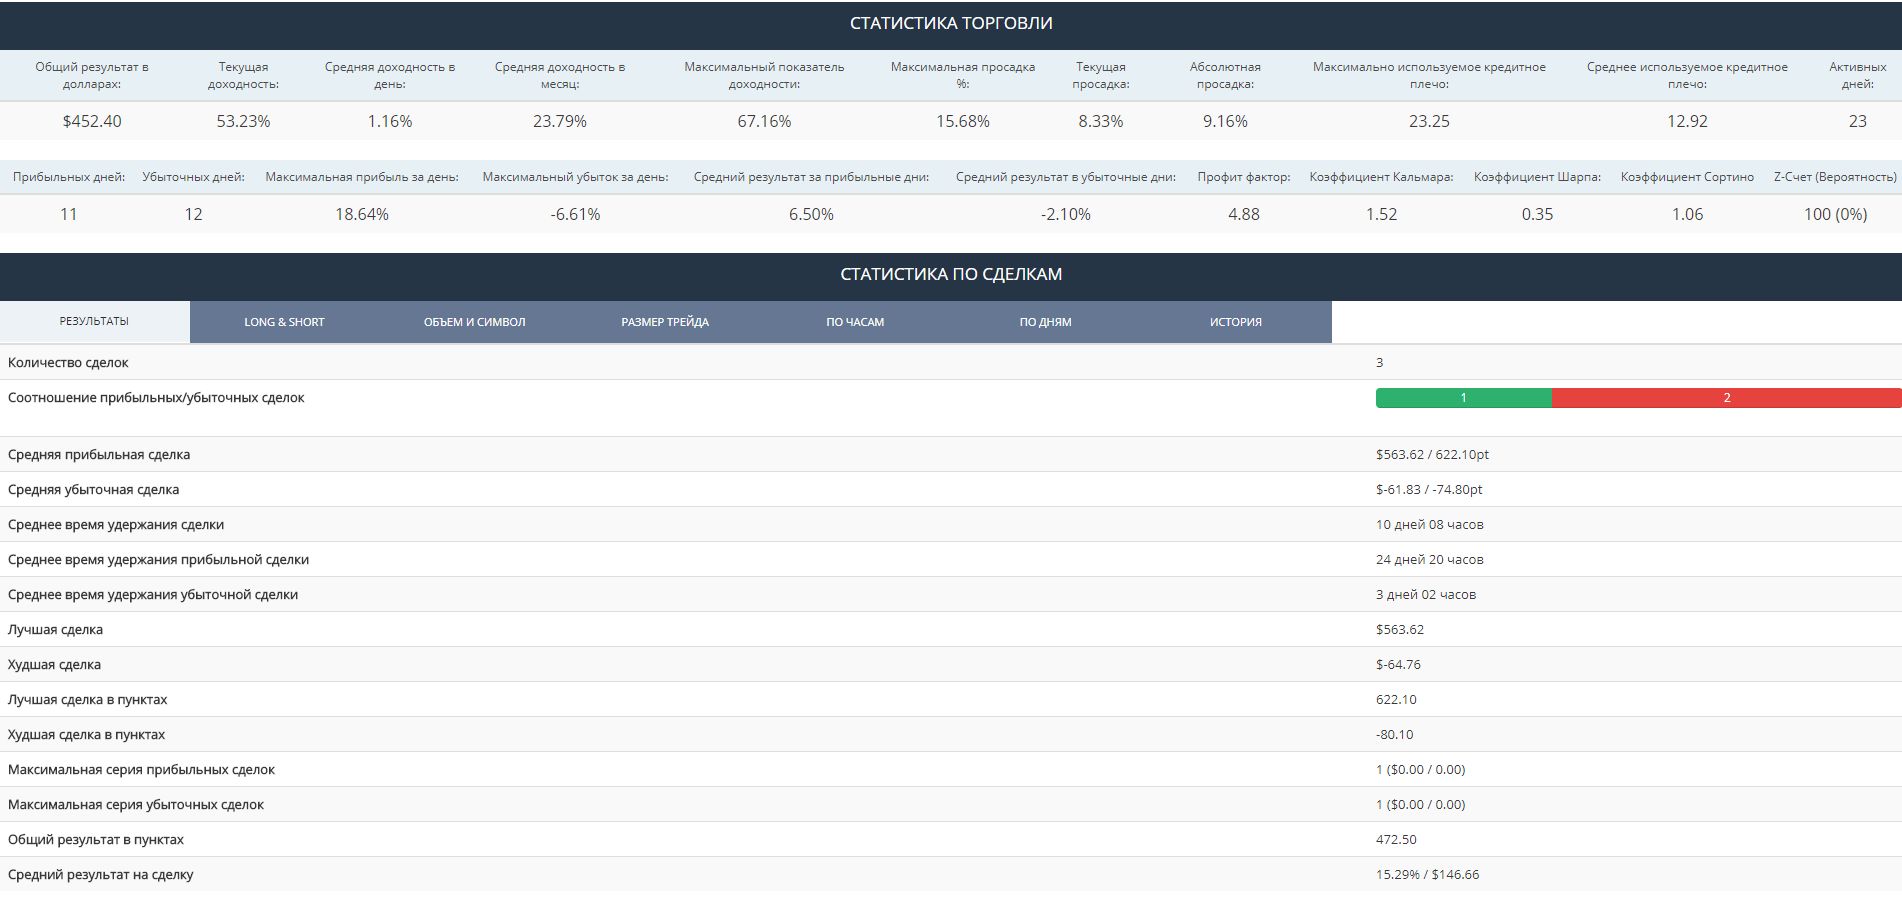This screenshot has width=1902, height=909.
Task: Click the Максимальная просадка % column label
Action: (962, 75)
